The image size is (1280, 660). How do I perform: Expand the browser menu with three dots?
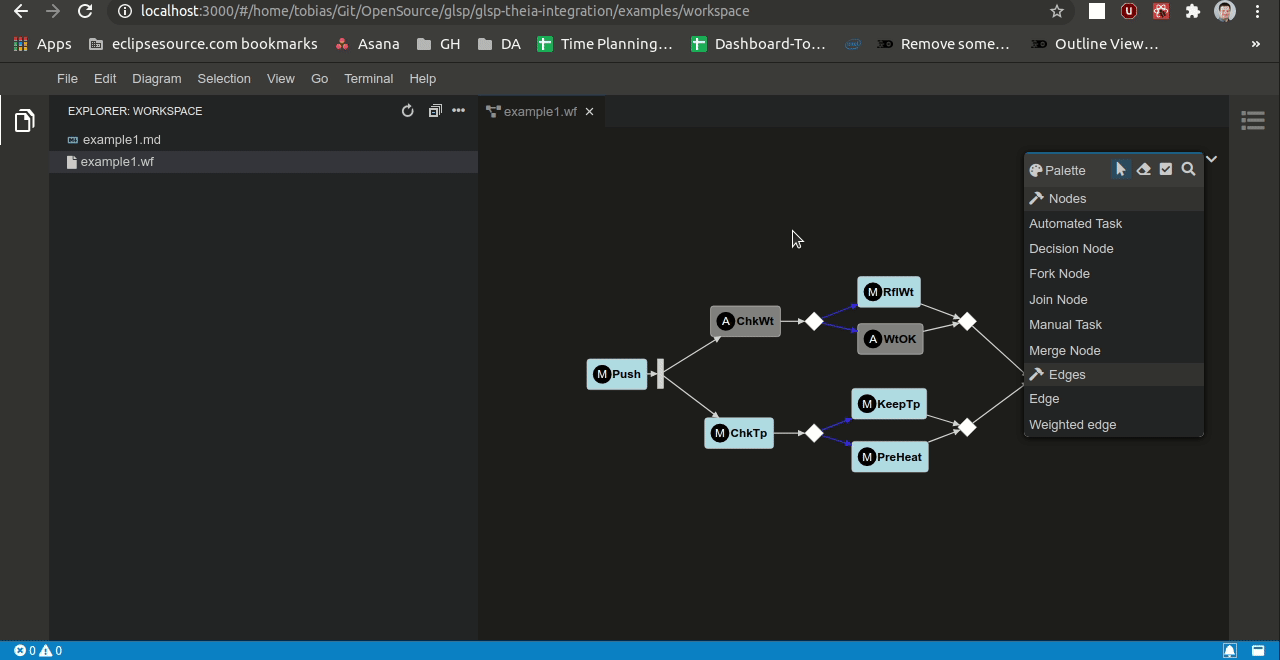tap(1257, 11)
